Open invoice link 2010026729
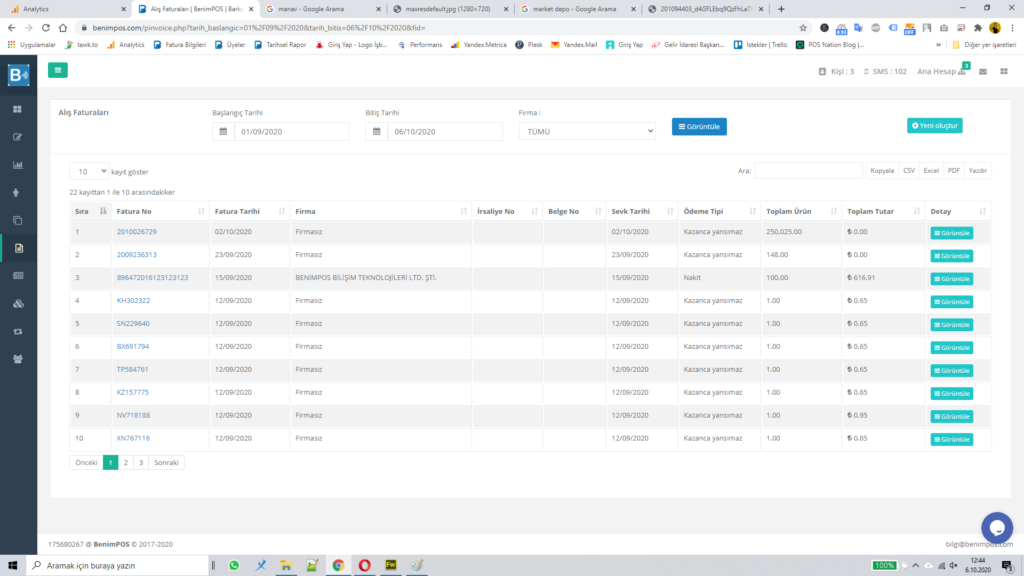Viewport: 1024px width, 576px height. [x=136, y=232]
